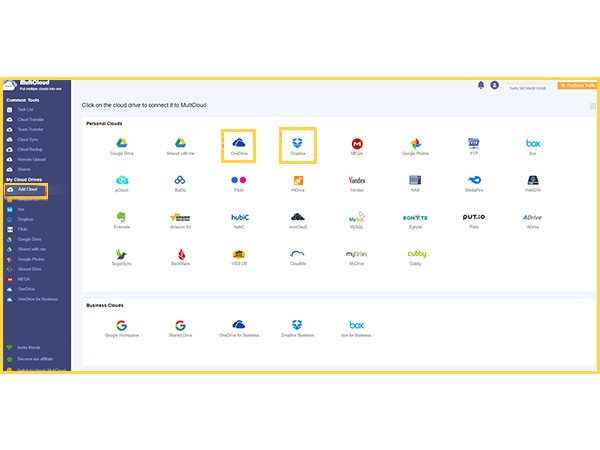Choose the WEB.DE icon
Screen dimensions: 600x450
tap(239, 257)
